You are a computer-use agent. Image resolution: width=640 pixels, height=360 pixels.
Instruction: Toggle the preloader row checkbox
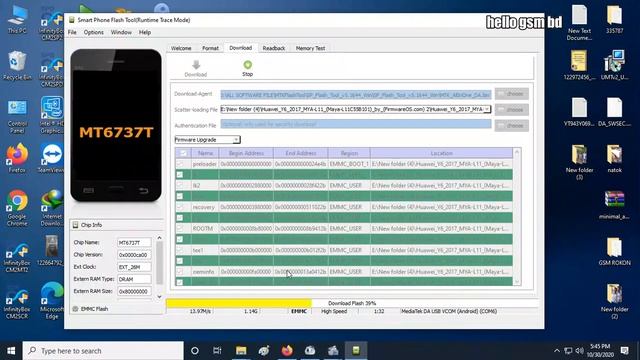coord(180,164)
